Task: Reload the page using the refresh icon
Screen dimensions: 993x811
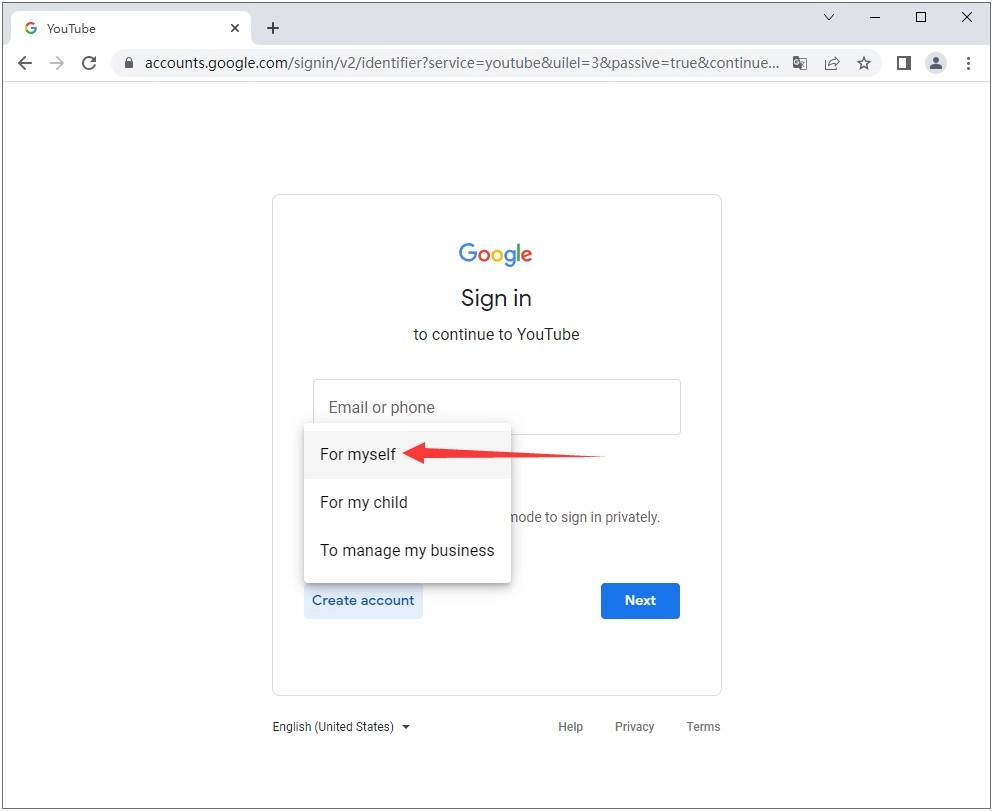Action: click(x=89, y=62)
